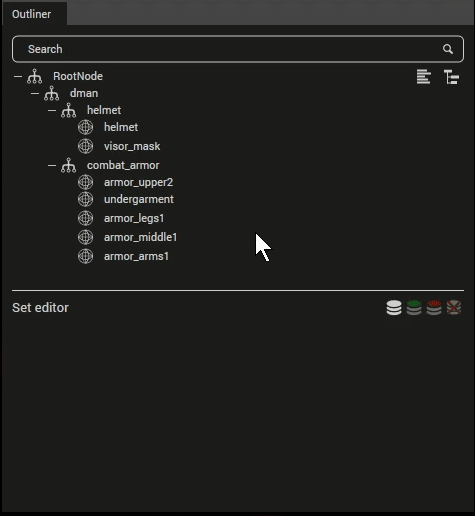Click the mesh icon beside visor_mask
The width and height of the screenshot is (475, 516).
[85, 146]
